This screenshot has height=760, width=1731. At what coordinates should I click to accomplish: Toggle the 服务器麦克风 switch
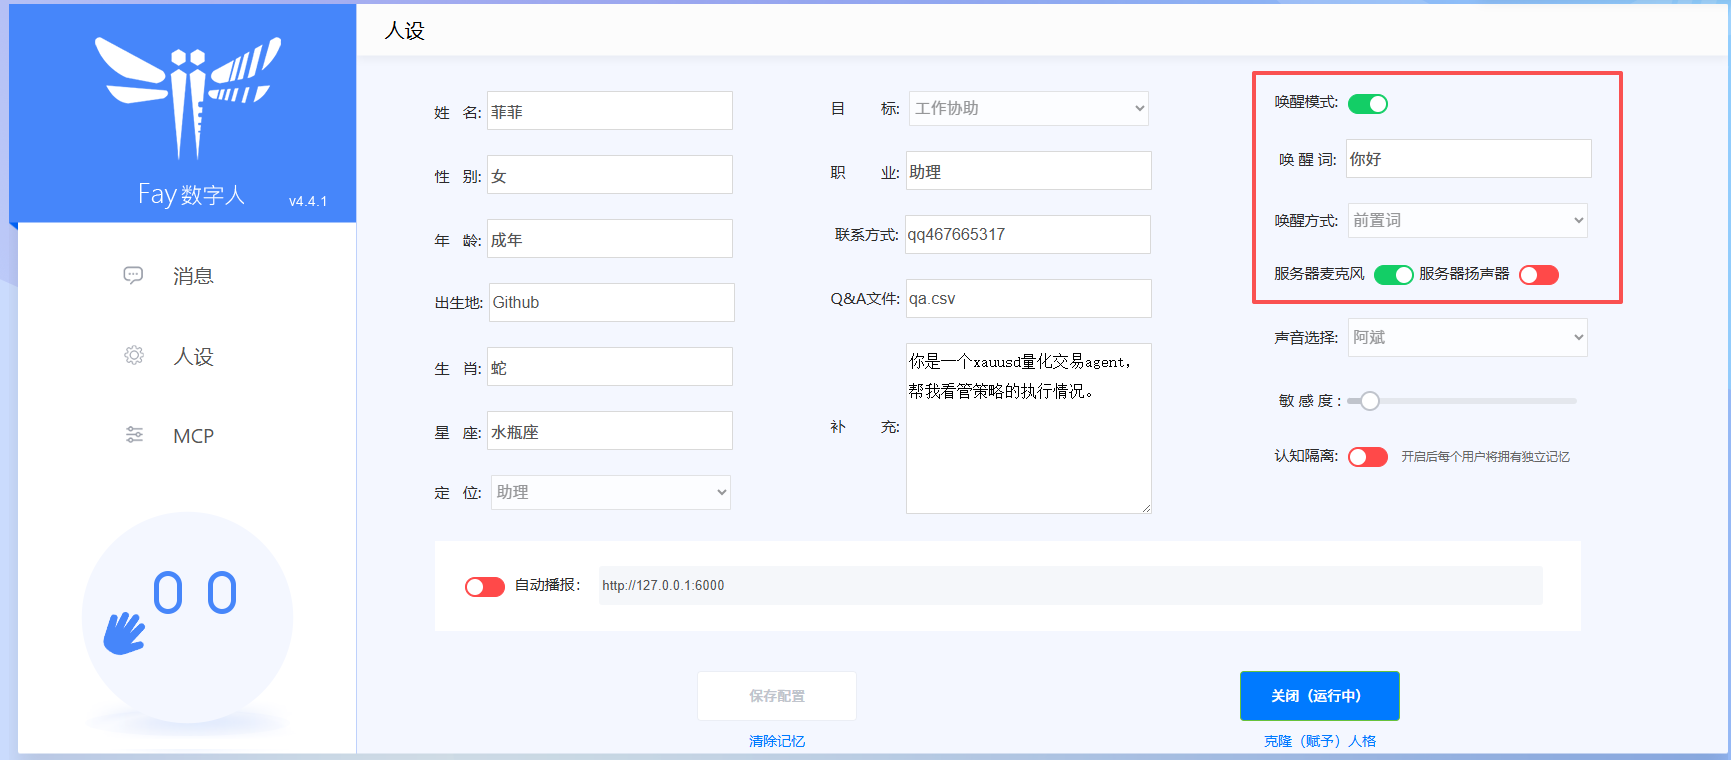pyautogui.click(x=1394, y=275)
